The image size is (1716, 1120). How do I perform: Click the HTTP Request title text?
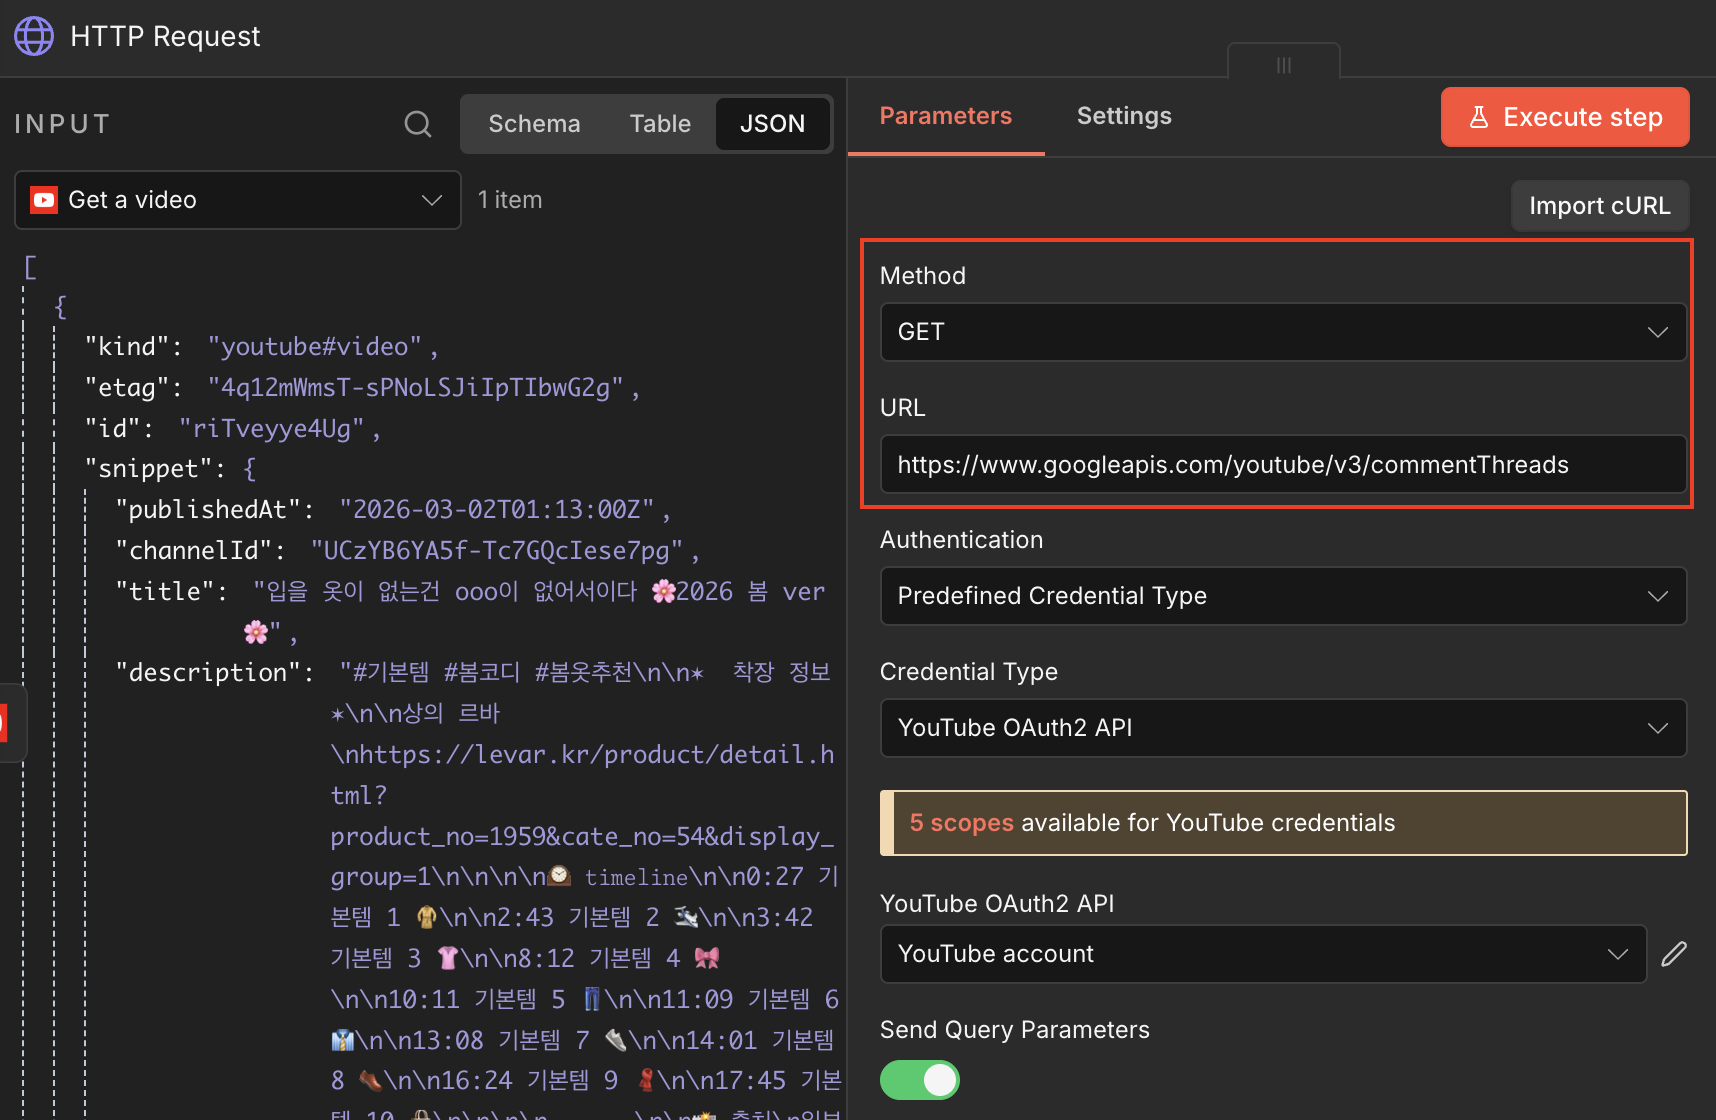point(165,36)
